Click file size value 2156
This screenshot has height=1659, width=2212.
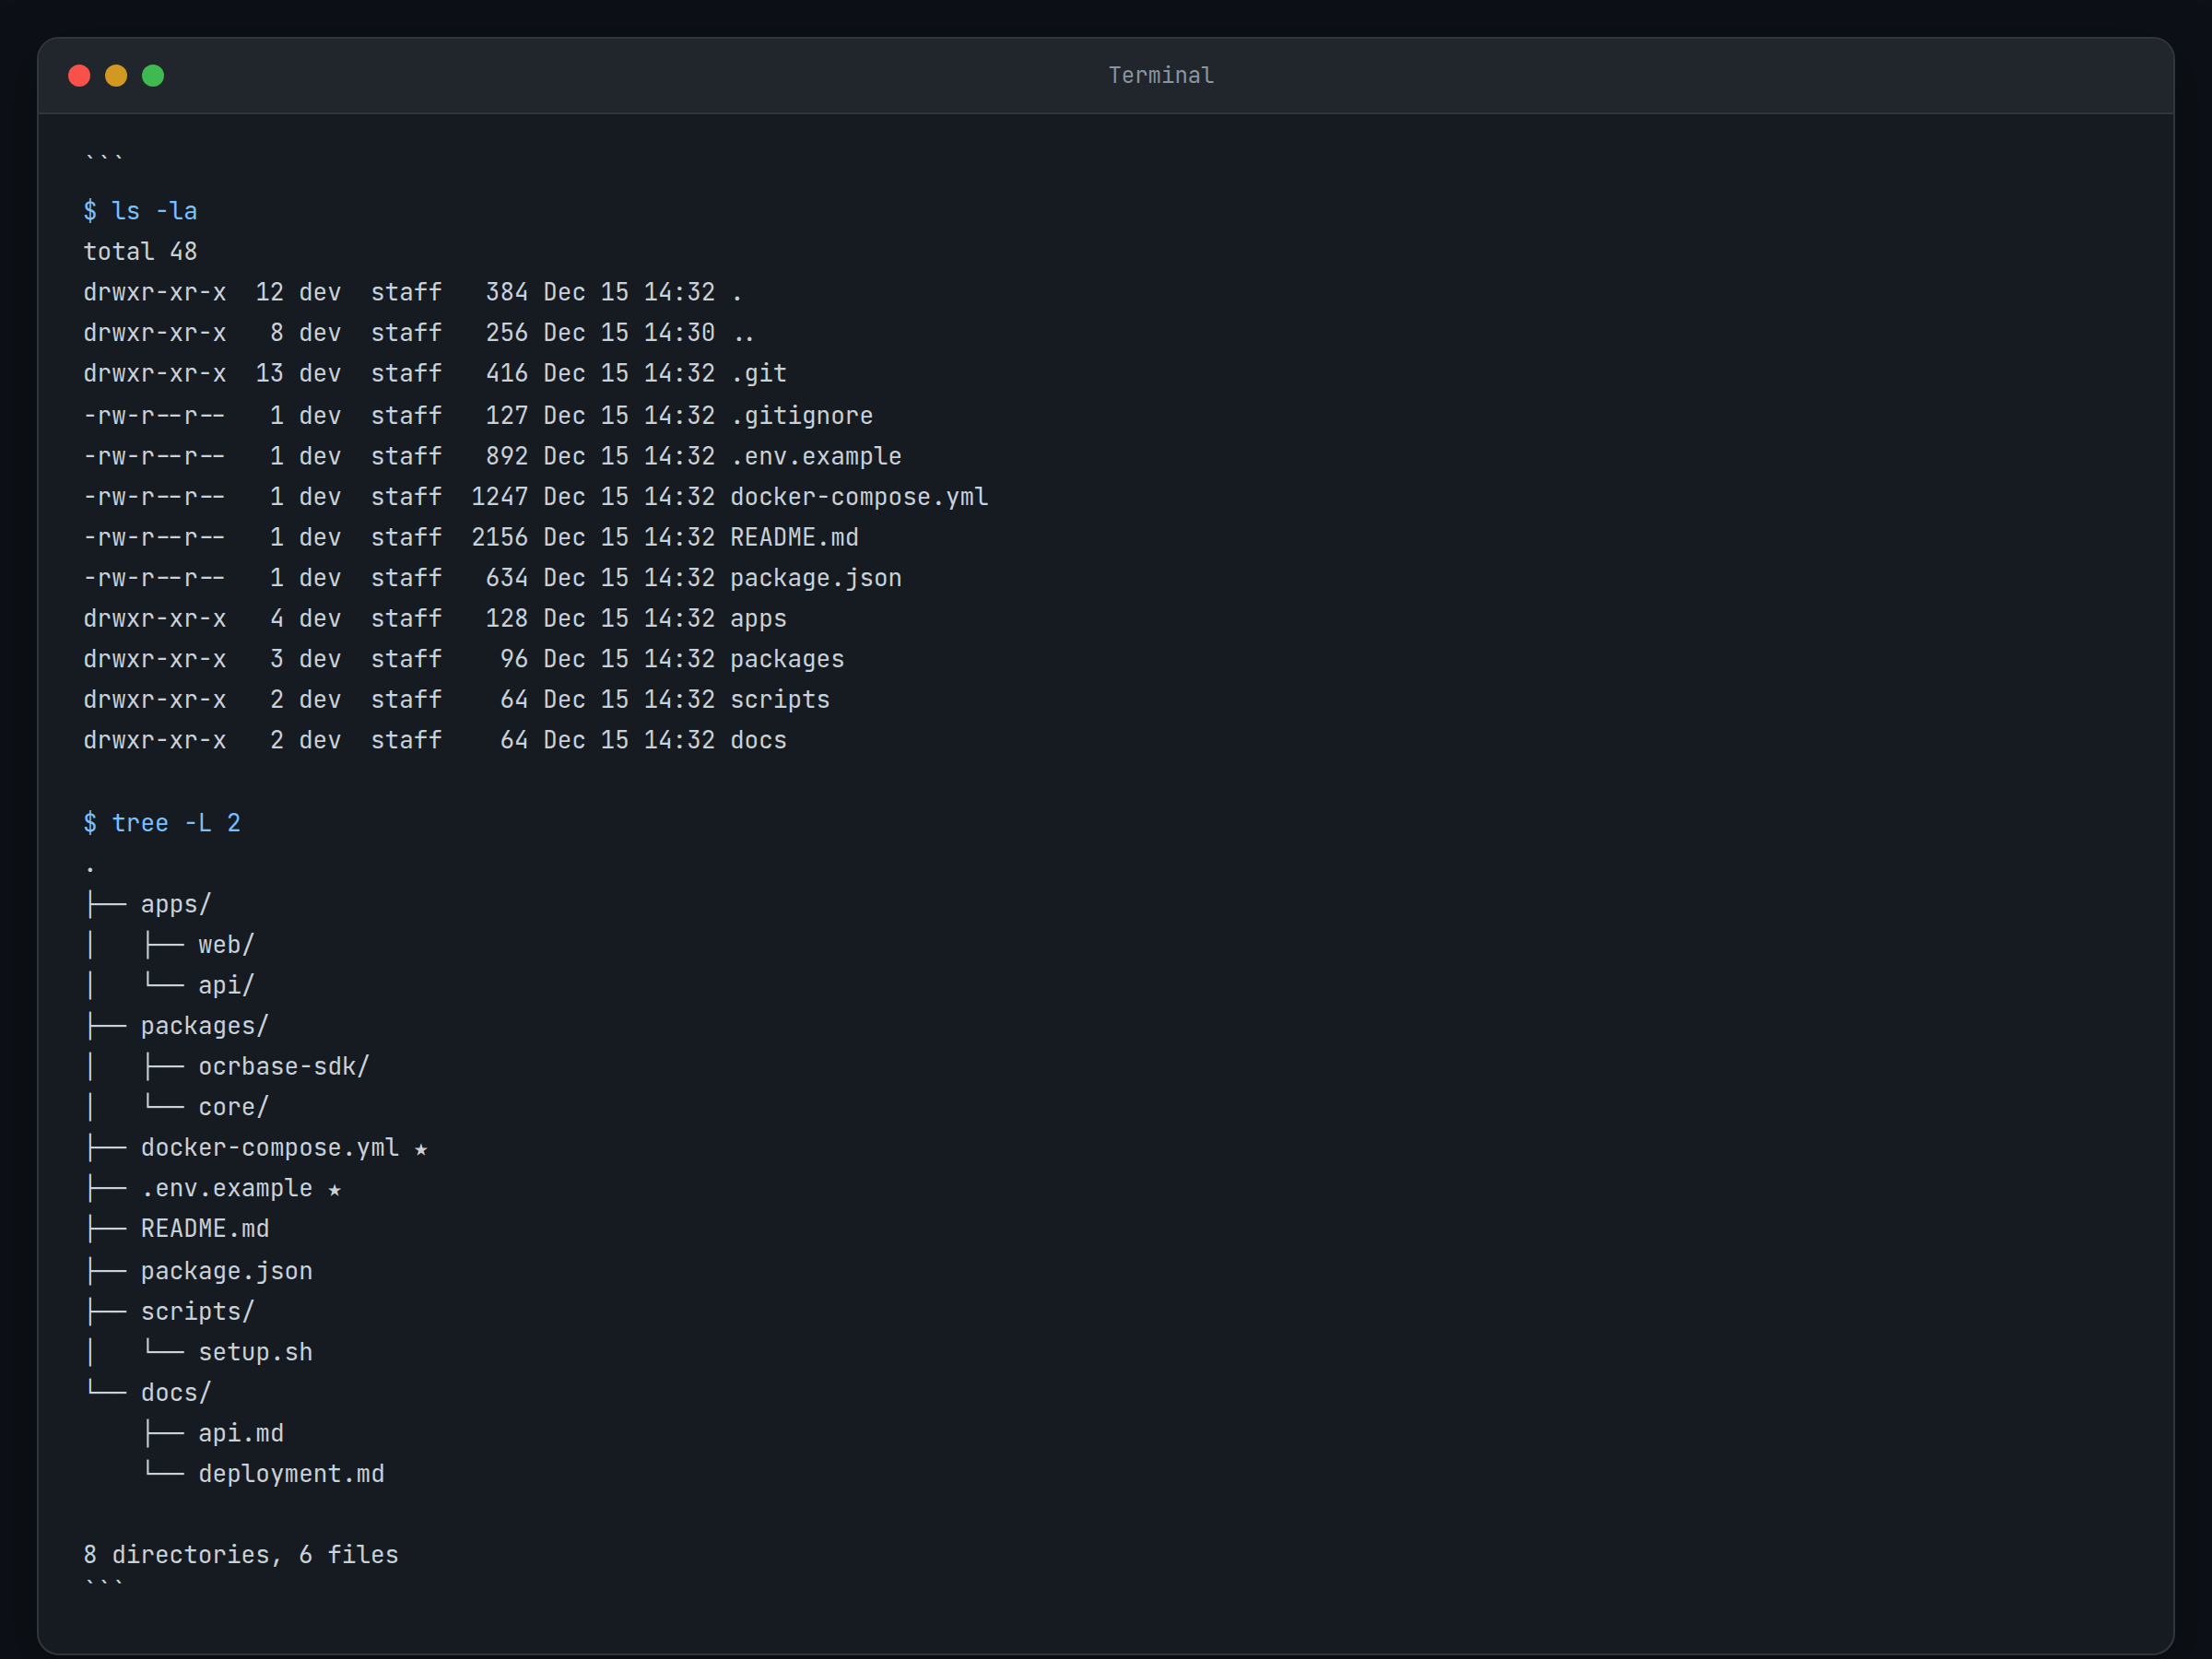coord(499,538)
